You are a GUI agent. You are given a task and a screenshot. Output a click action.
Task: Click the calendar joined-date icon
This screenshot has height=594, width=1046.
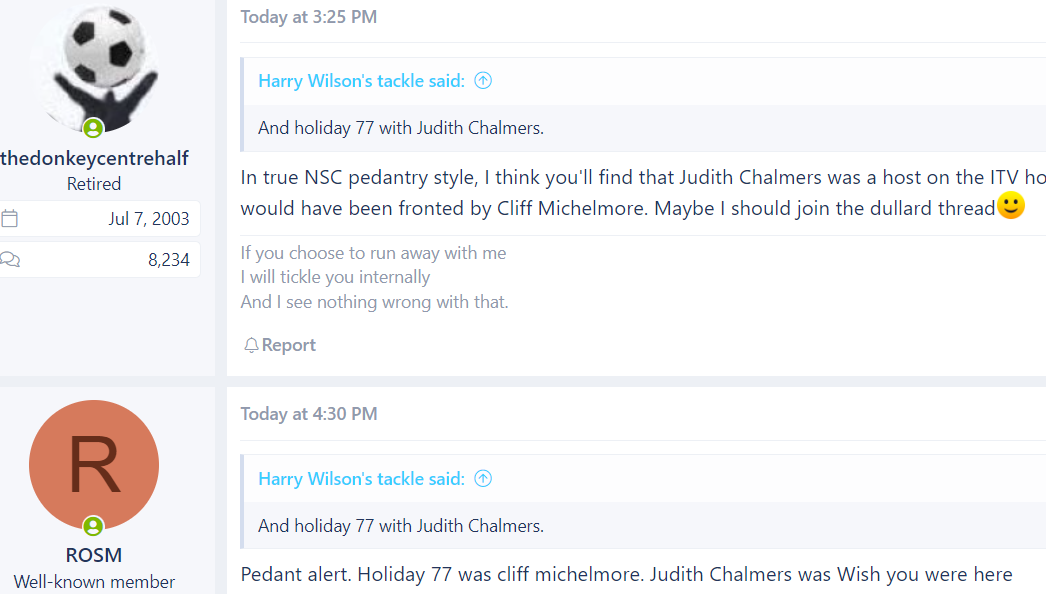coord(9,218)
